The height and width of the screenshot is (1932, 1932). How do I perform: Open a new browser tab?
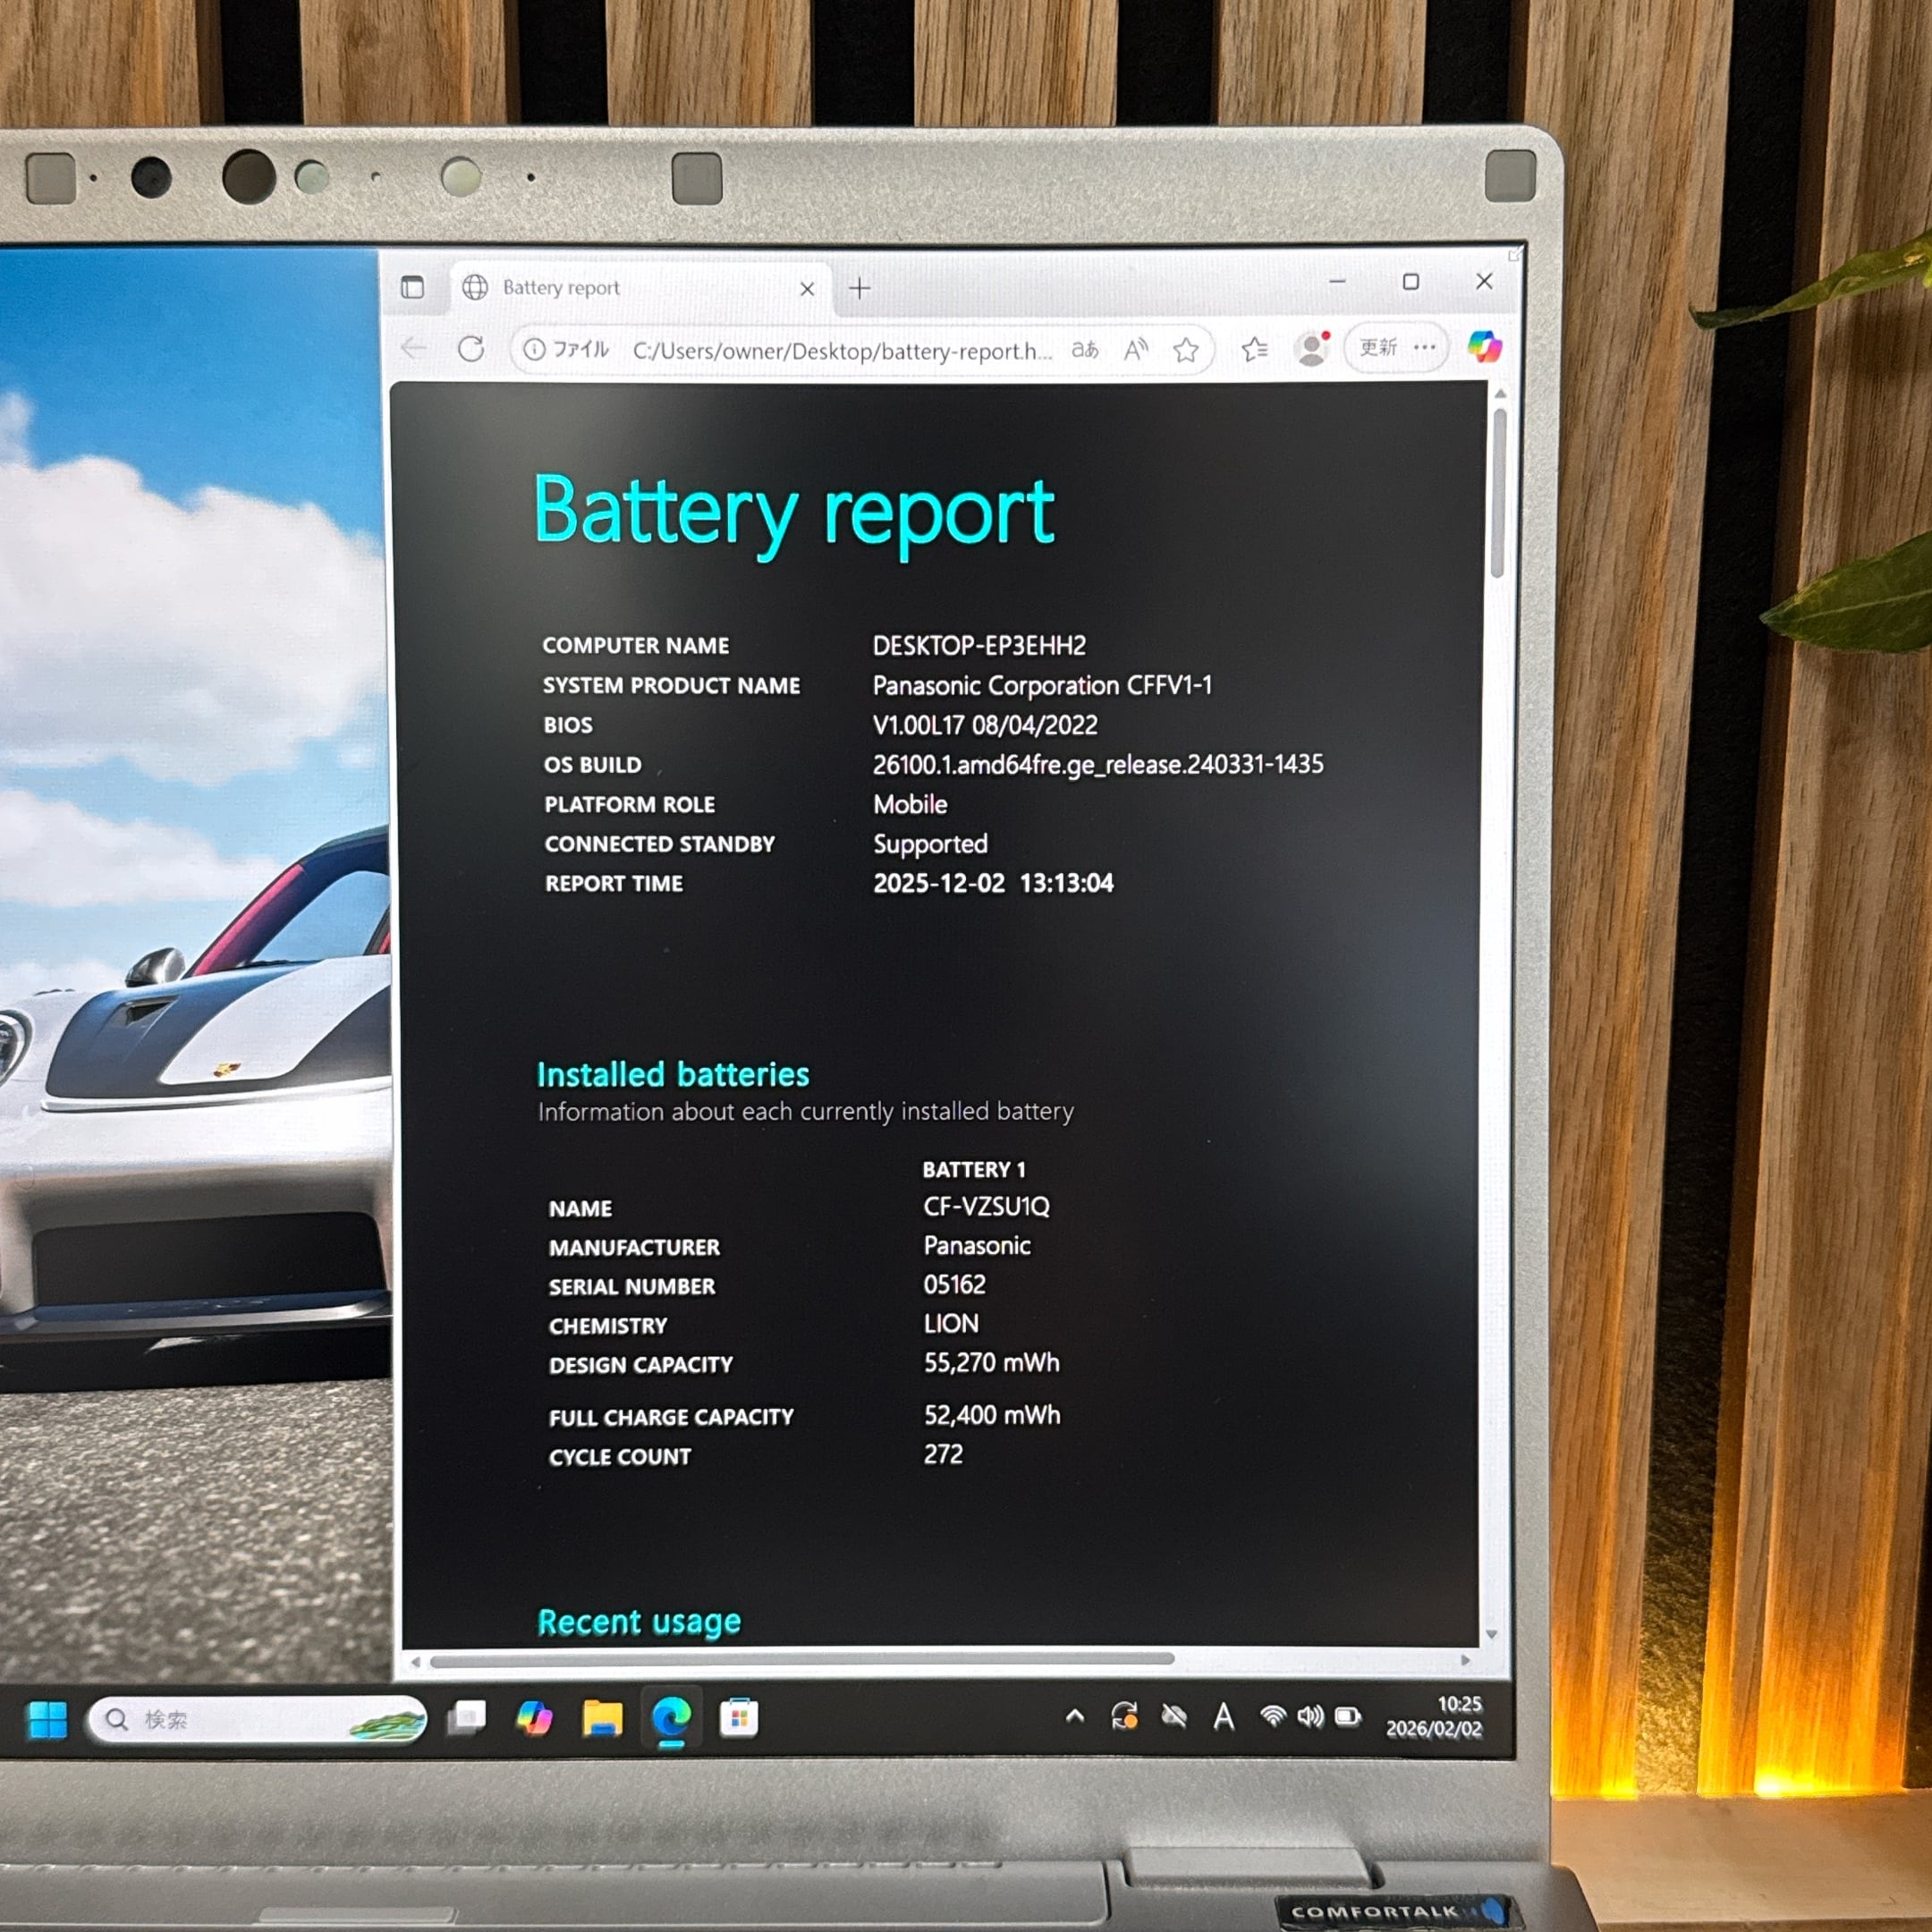[x=859, y=289]
